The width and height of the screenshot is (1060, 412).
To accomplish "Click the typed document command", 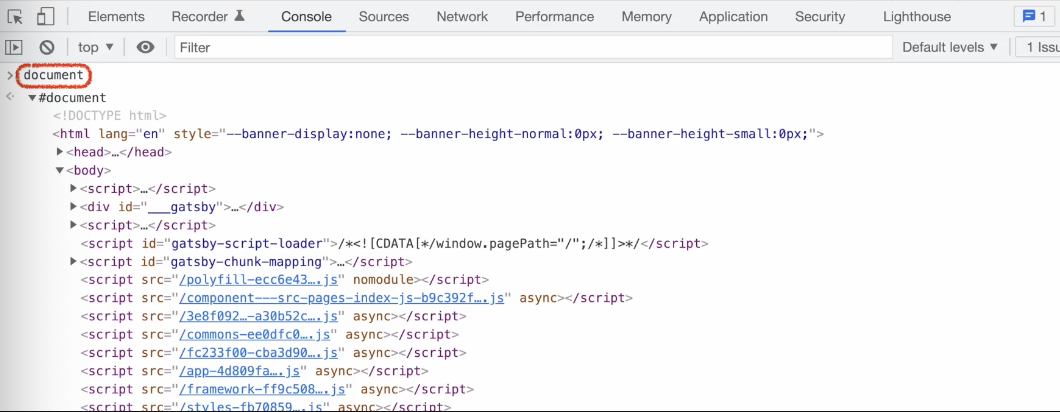I will click(53, 75).
